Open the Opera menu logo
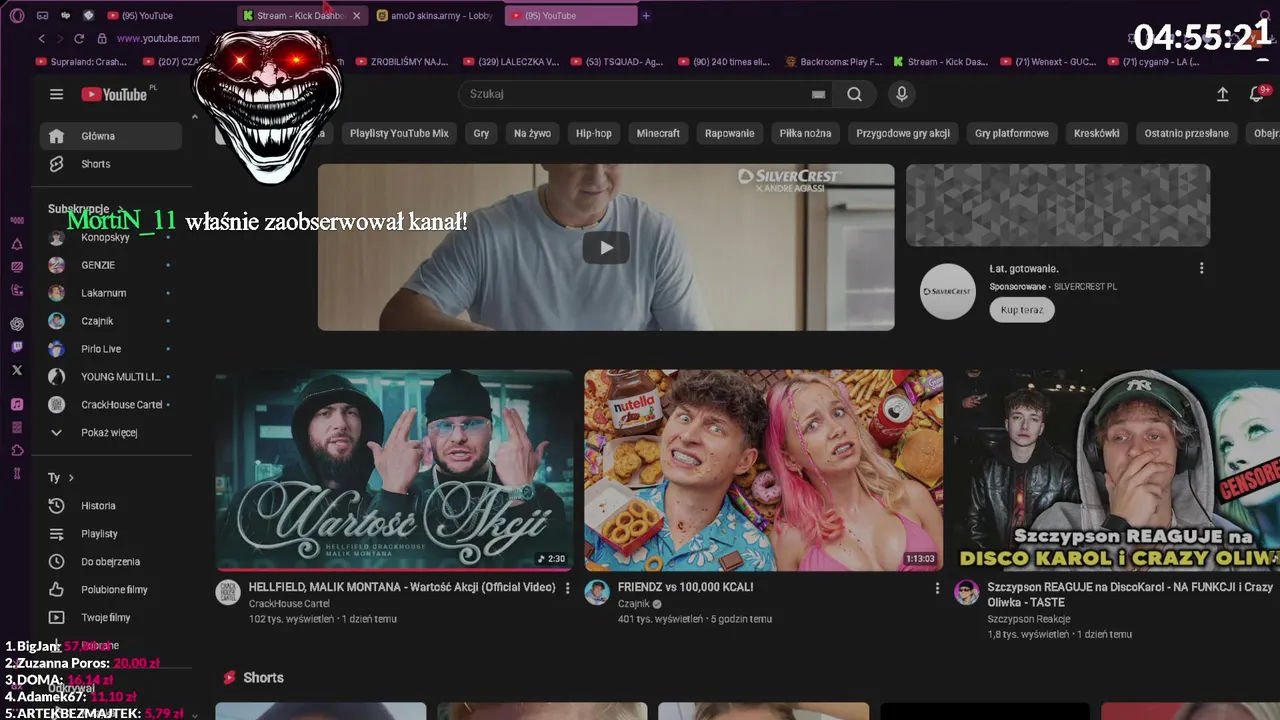Viewport: 1280px width, 720px height. point(16,15)
